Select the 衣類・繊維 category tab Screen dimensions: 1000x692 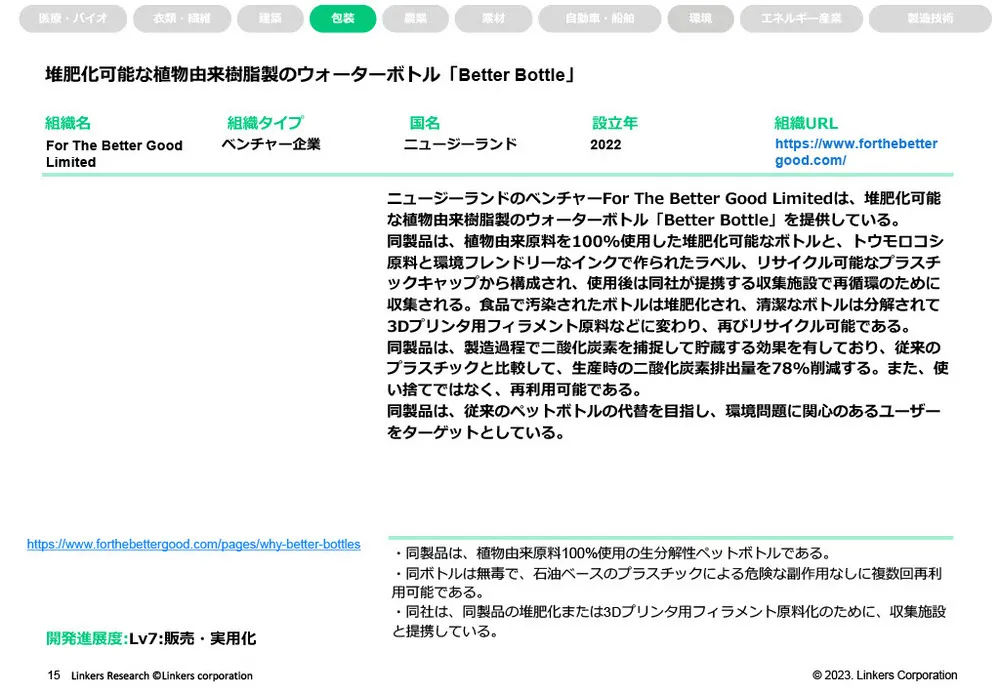click(x=182, y=18)
